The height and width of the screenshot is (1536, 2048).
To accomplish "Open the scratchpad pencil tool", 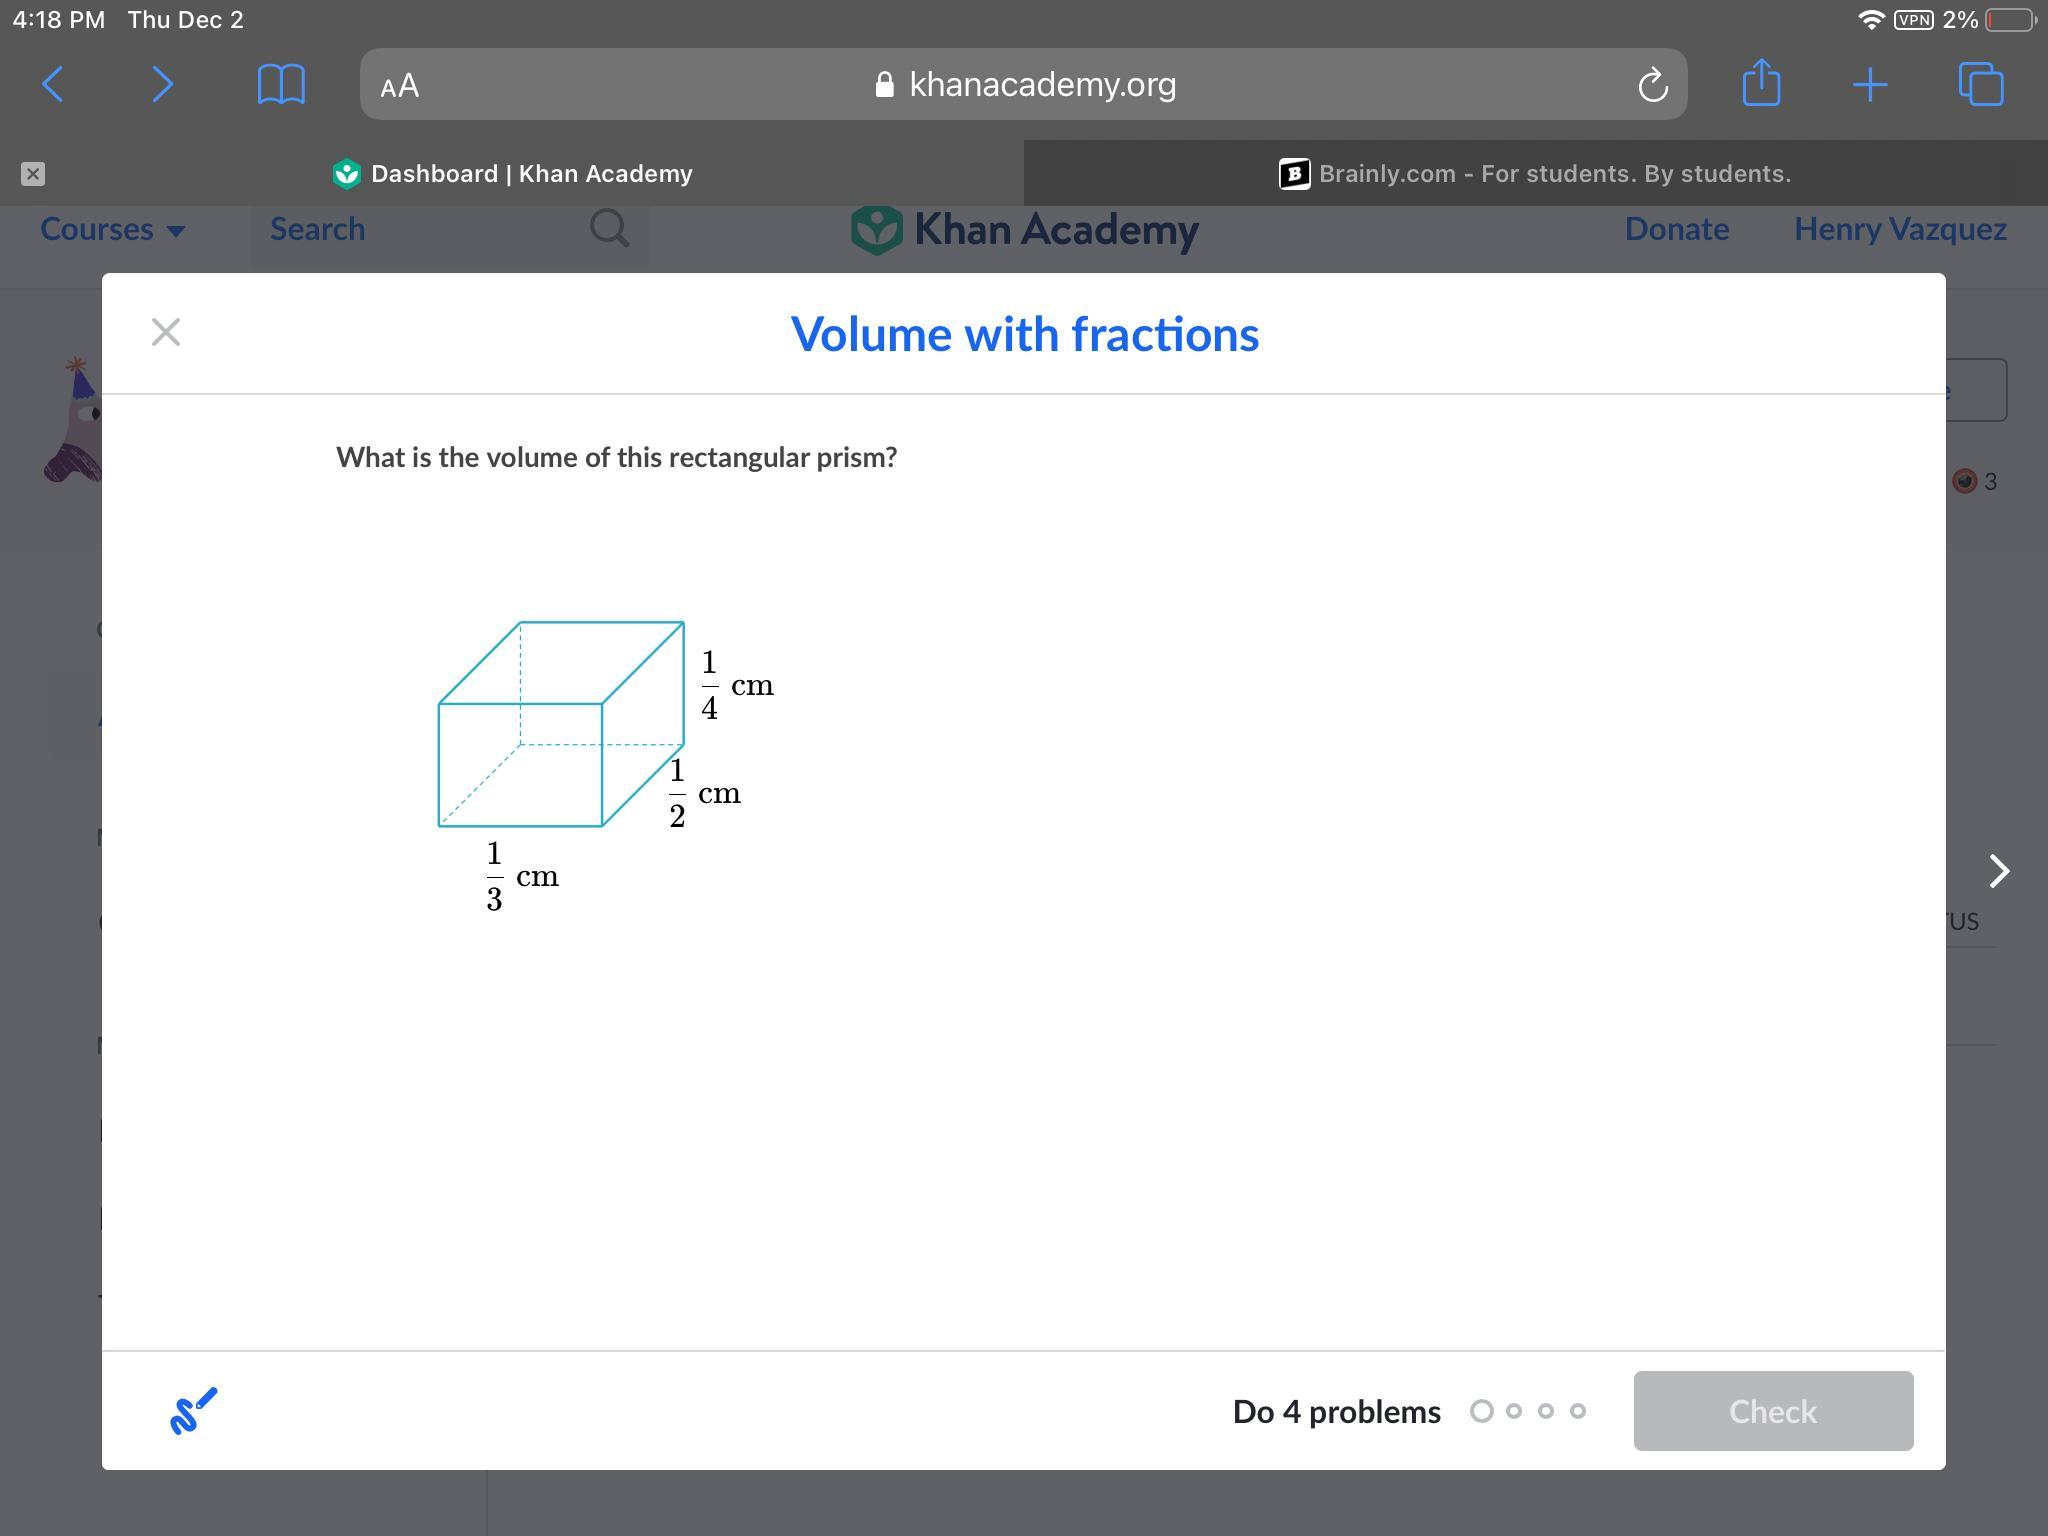I will coord(194,1411).
